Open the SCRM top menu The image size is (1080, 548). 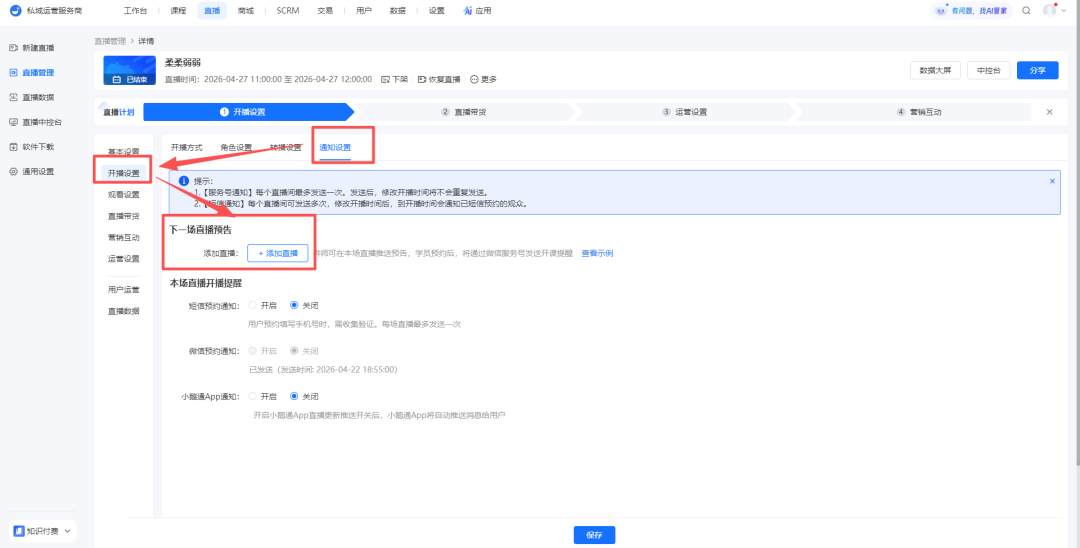pos(288,11)
